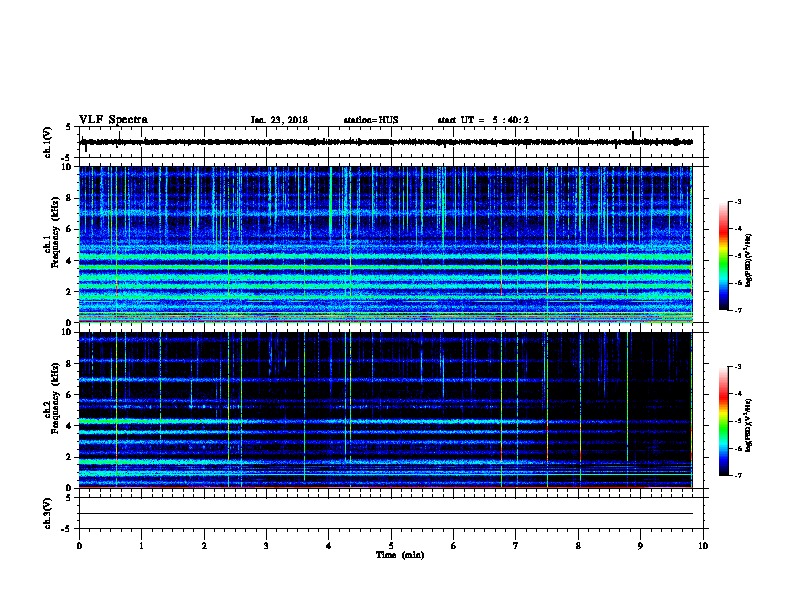This screenshot has height=612, width=792.
Task: Click the color bar beside ch.1 spectrogram
Action: point(724,256)
